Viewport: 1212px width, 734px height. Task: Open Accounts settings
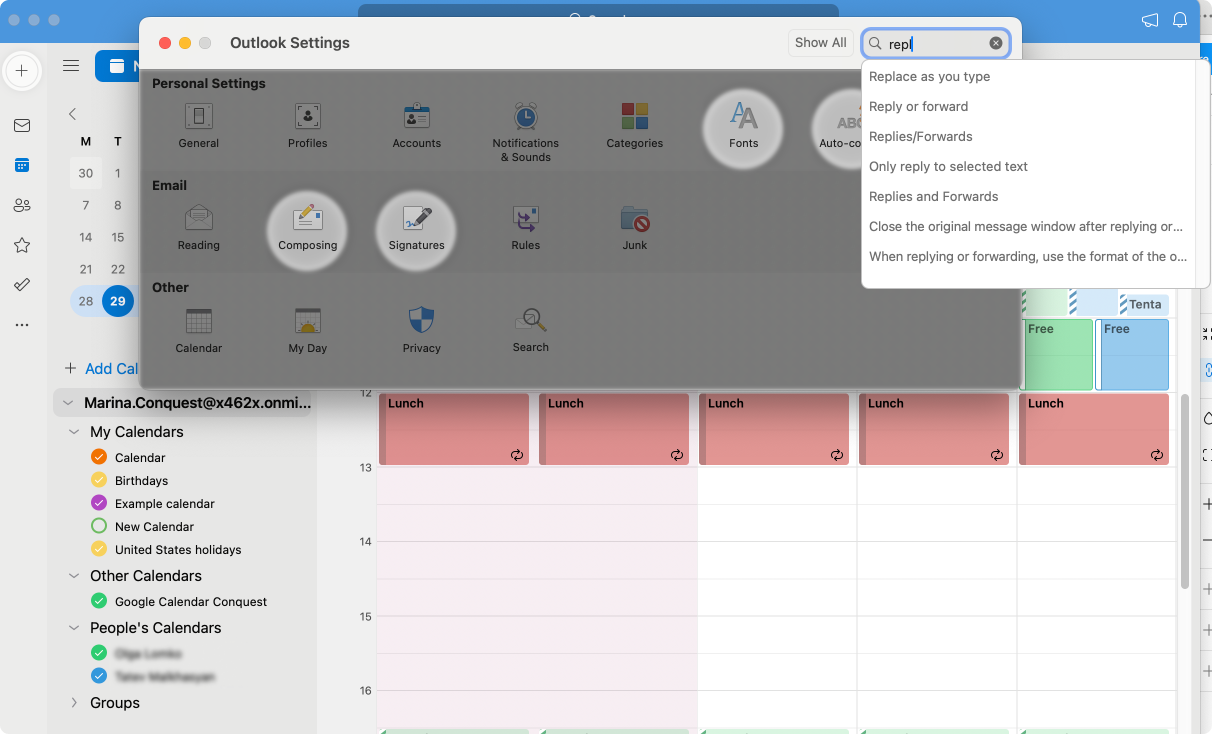(x=416, y=125)
